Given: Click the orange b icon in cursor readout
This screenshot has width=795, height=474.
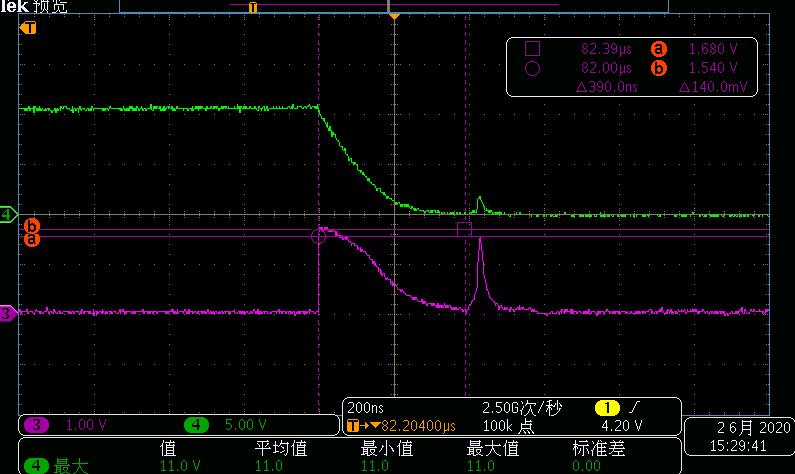Looking at the screenshot, I should pyautogui.click(x=658, y=68).
